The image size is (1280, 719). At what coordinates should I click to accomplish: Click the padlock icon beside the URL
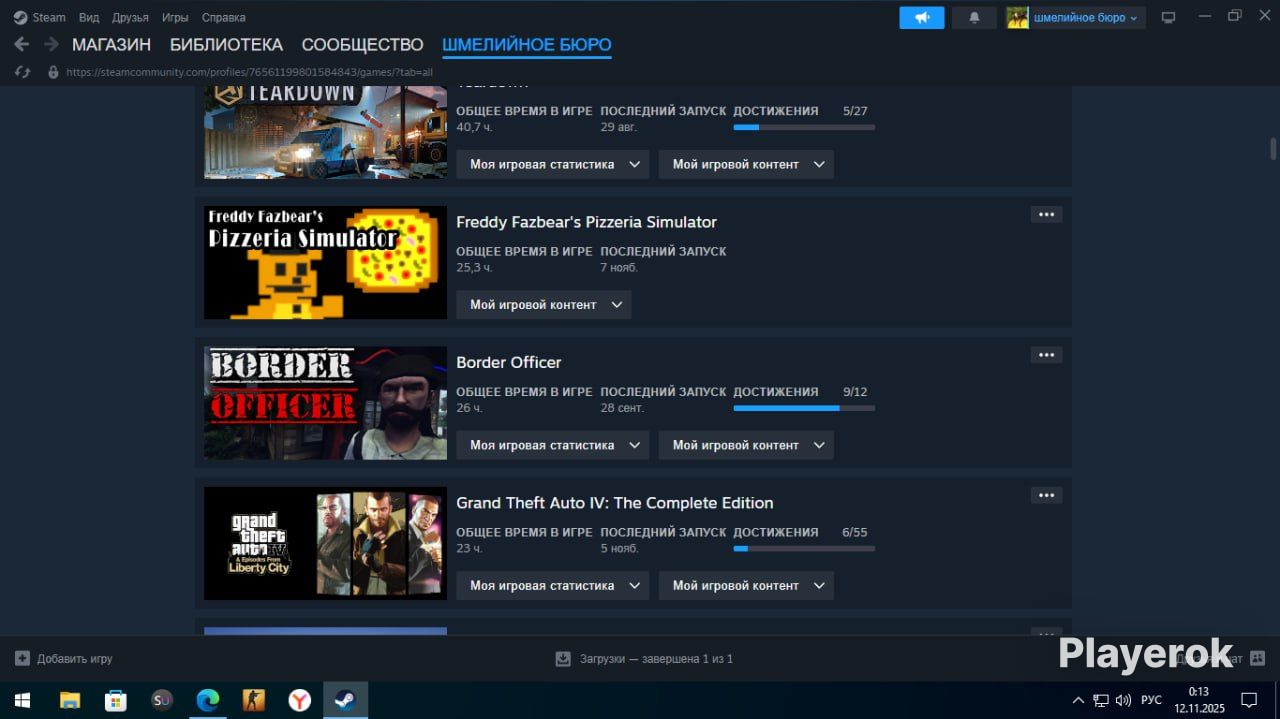coord(53,72)
